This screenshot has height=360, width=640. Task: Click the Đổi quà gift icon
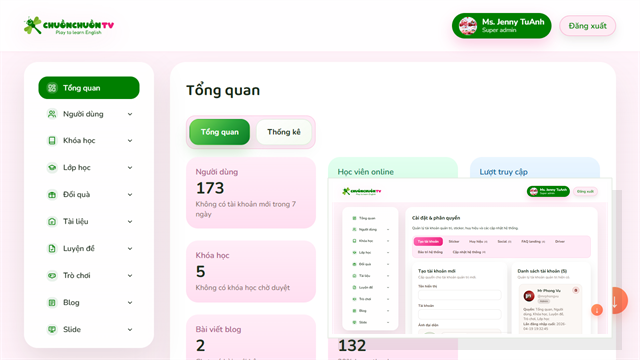52,195
